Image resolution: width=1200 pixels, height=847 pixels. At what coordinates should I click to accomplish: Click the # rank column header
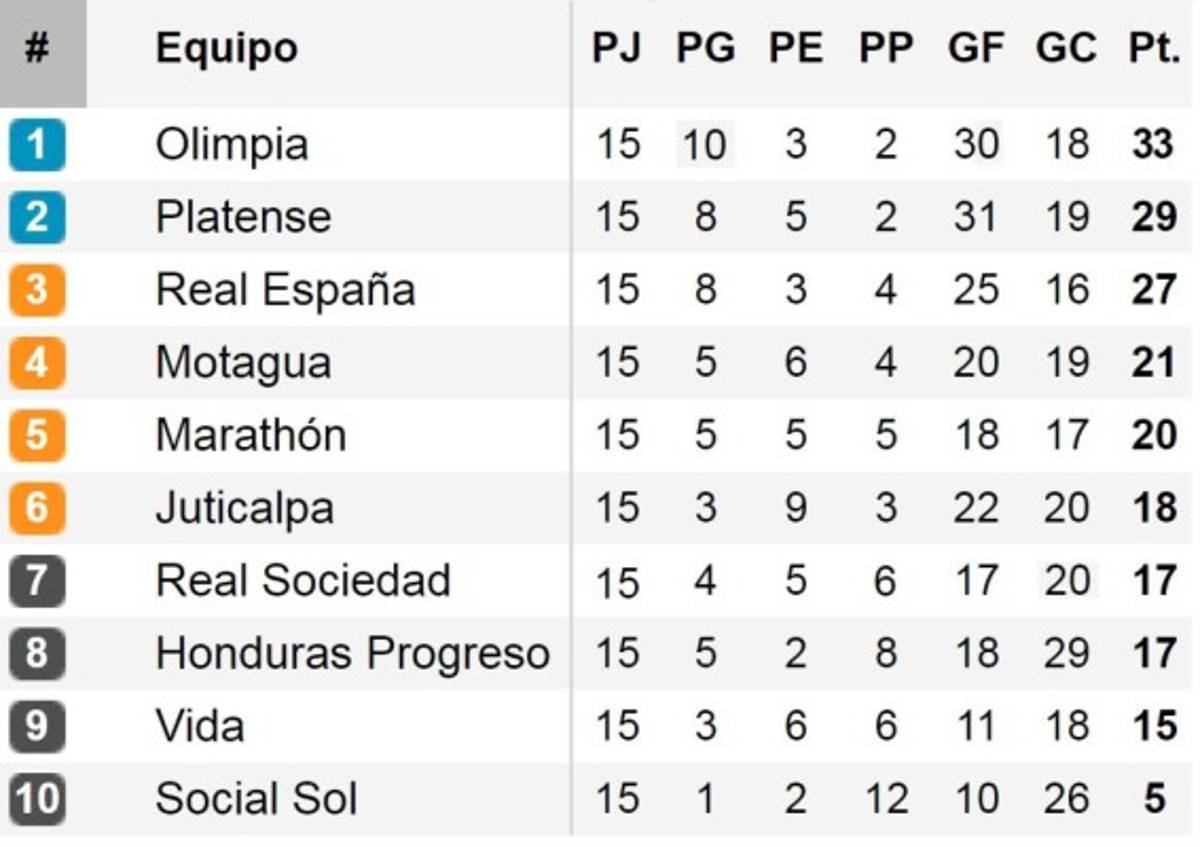[x=37, y=48]
